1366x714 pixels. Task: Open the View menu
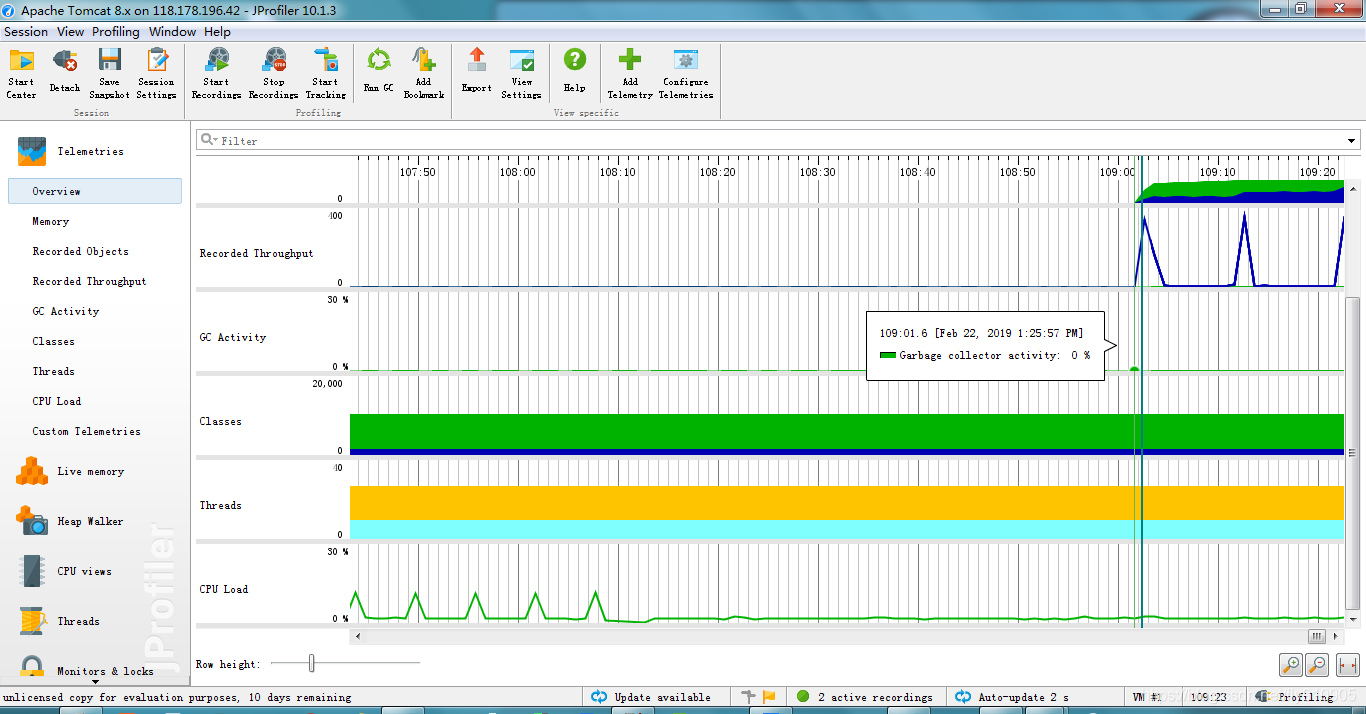coord(70,31)
